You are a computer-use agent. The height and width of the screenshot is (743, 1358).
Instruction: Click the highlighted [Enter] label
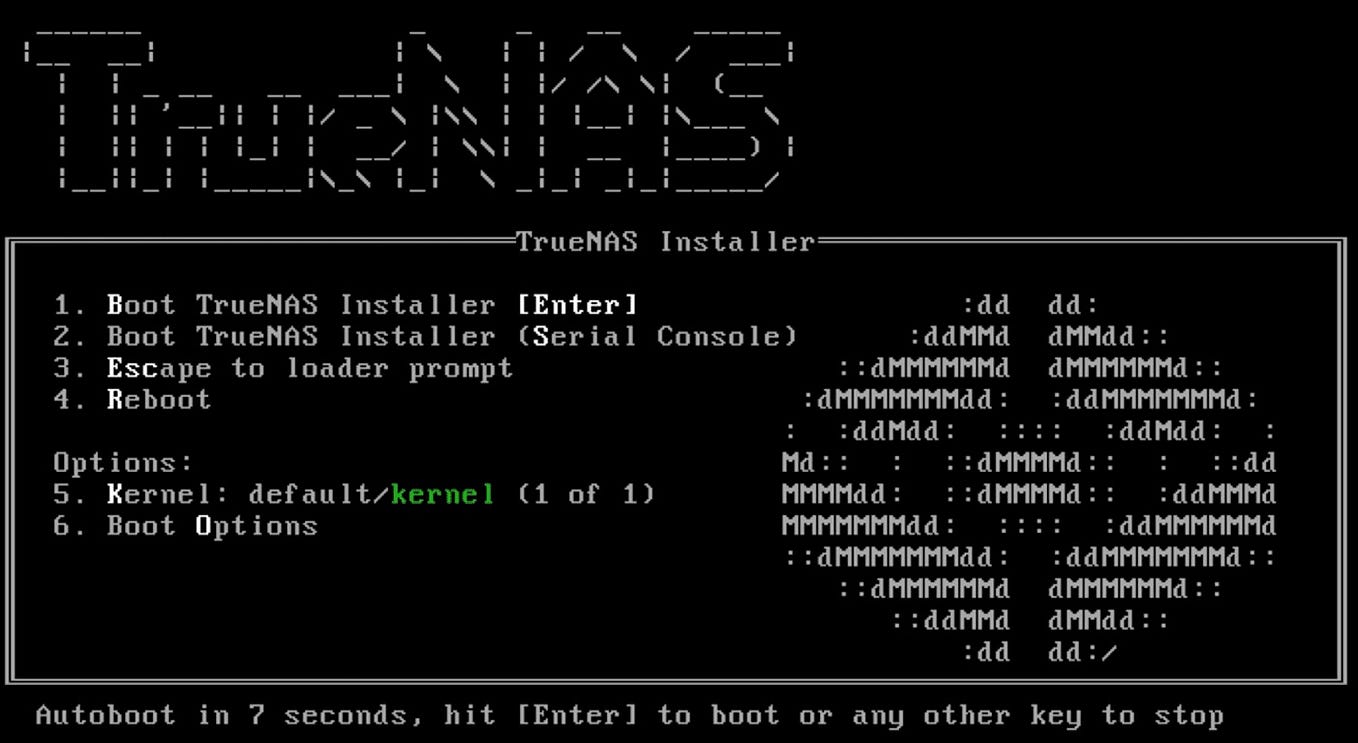[x=576, y=304]
